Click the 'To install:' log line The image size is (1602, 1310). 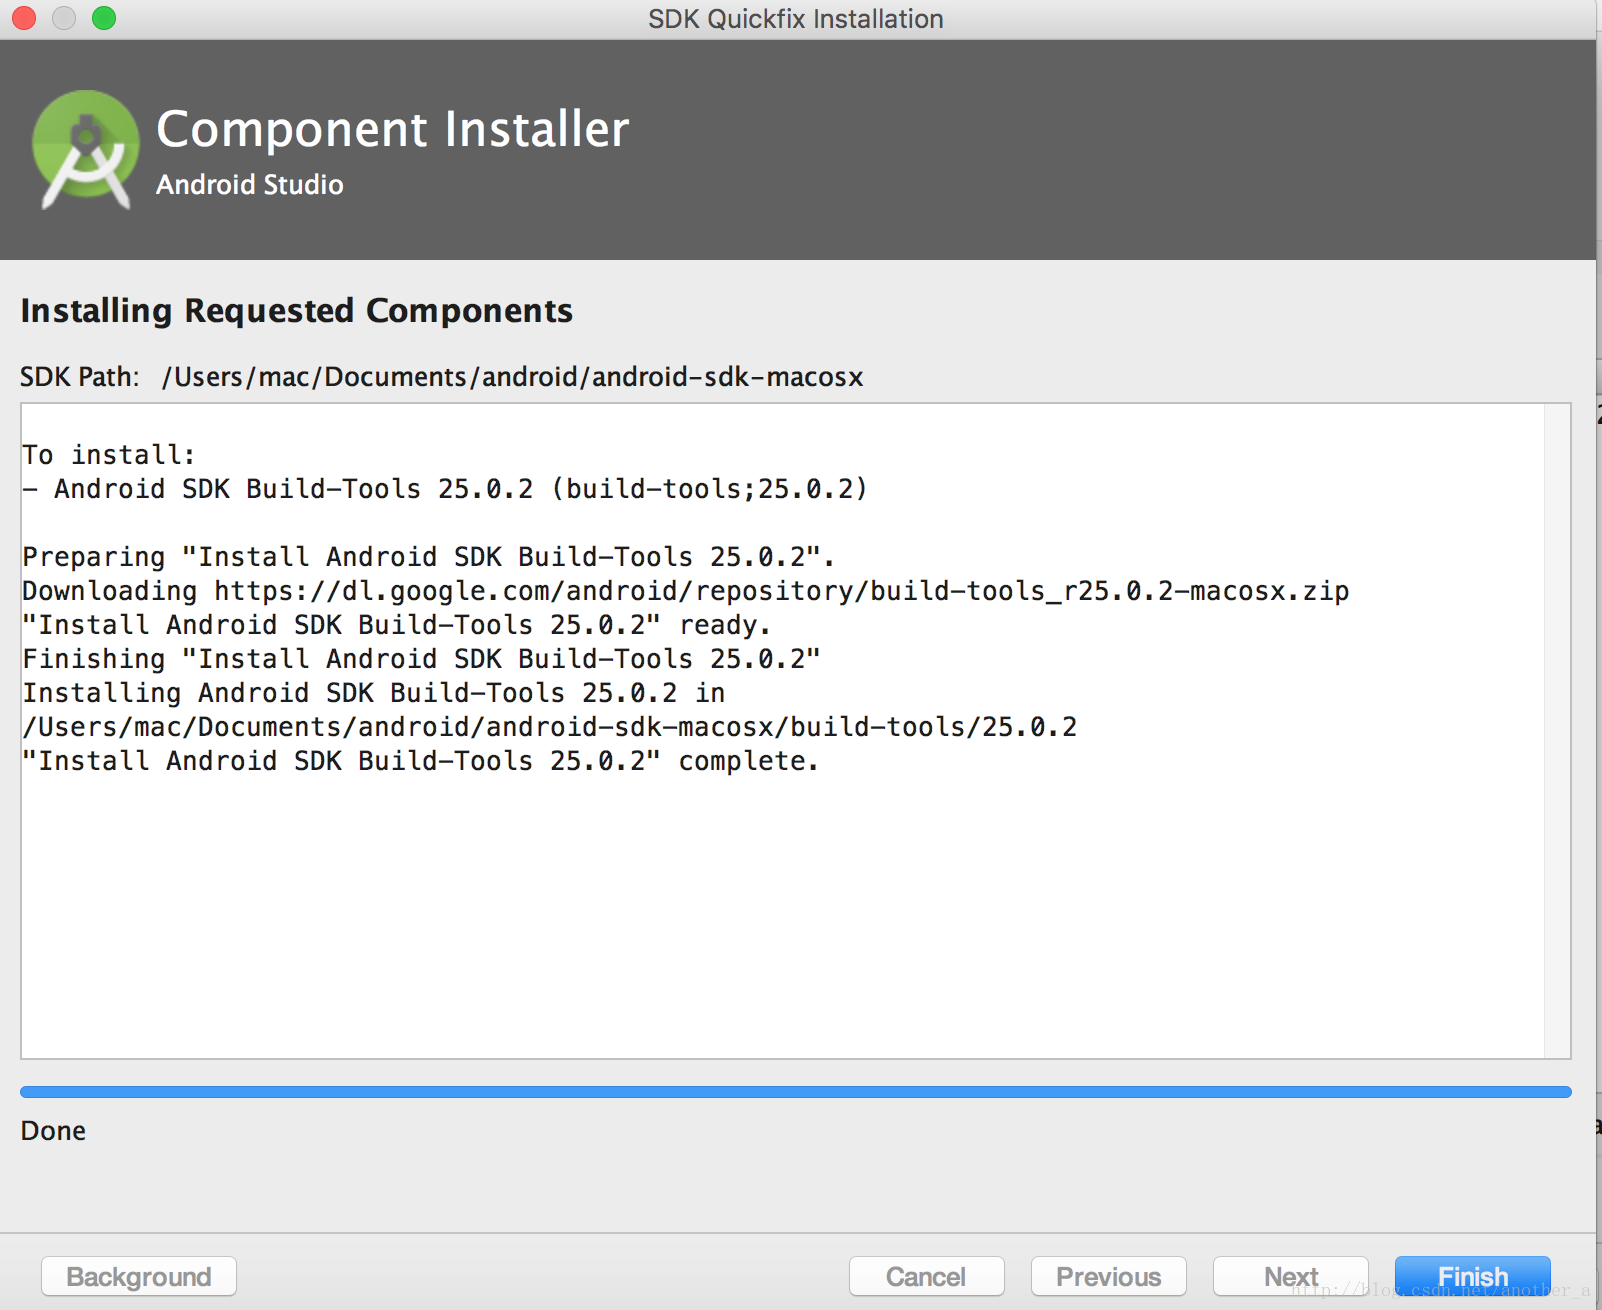click(109, 455)
